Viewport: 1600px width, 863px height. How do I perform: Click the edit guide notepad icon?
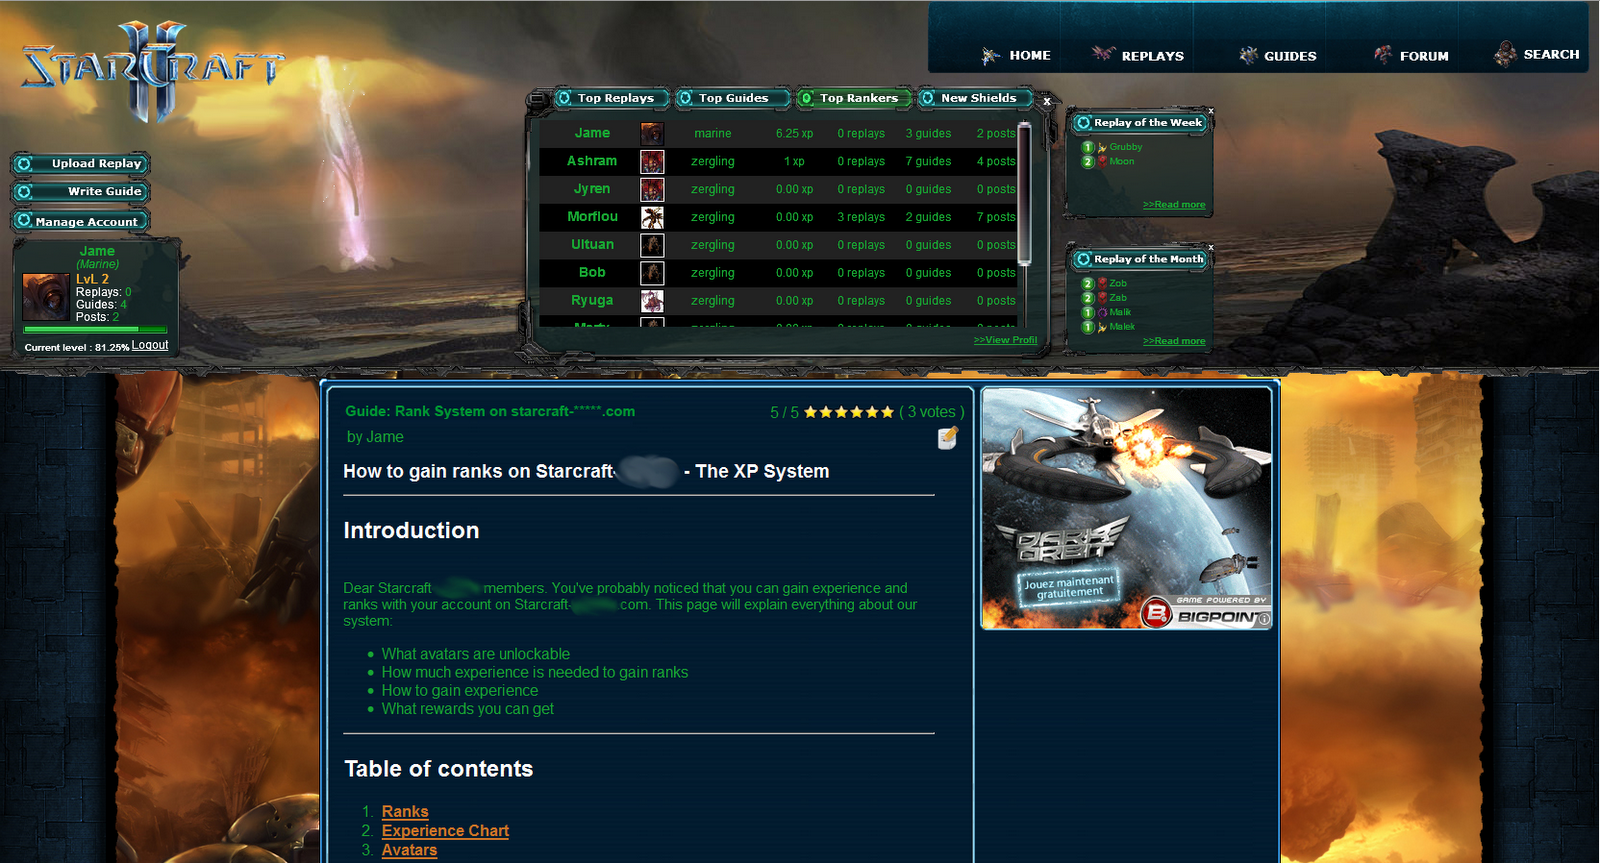[948, 437]
